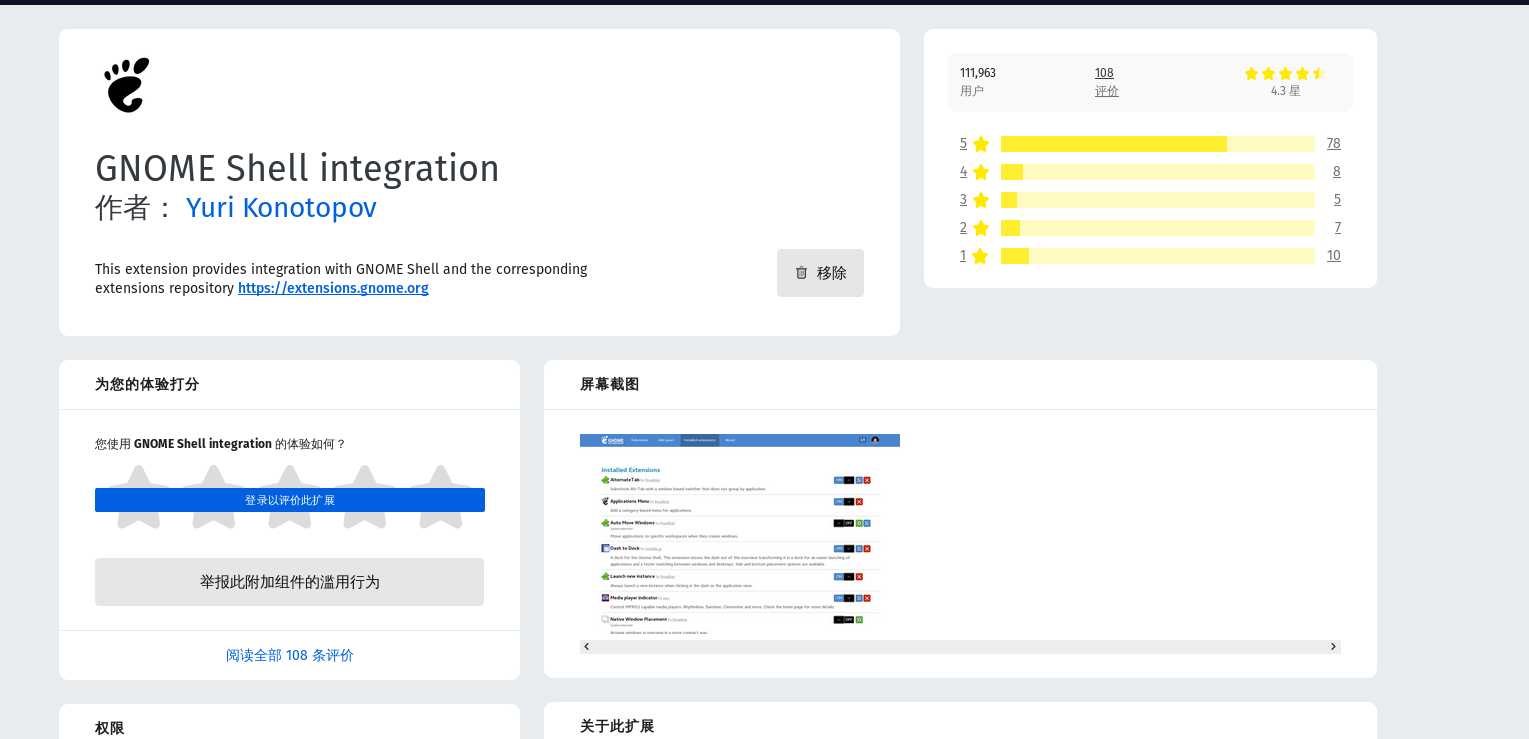Click the 5 three-star reviews count
Image resolution: width=1529 pixels, height=739 pixels.
(1337, 200)
